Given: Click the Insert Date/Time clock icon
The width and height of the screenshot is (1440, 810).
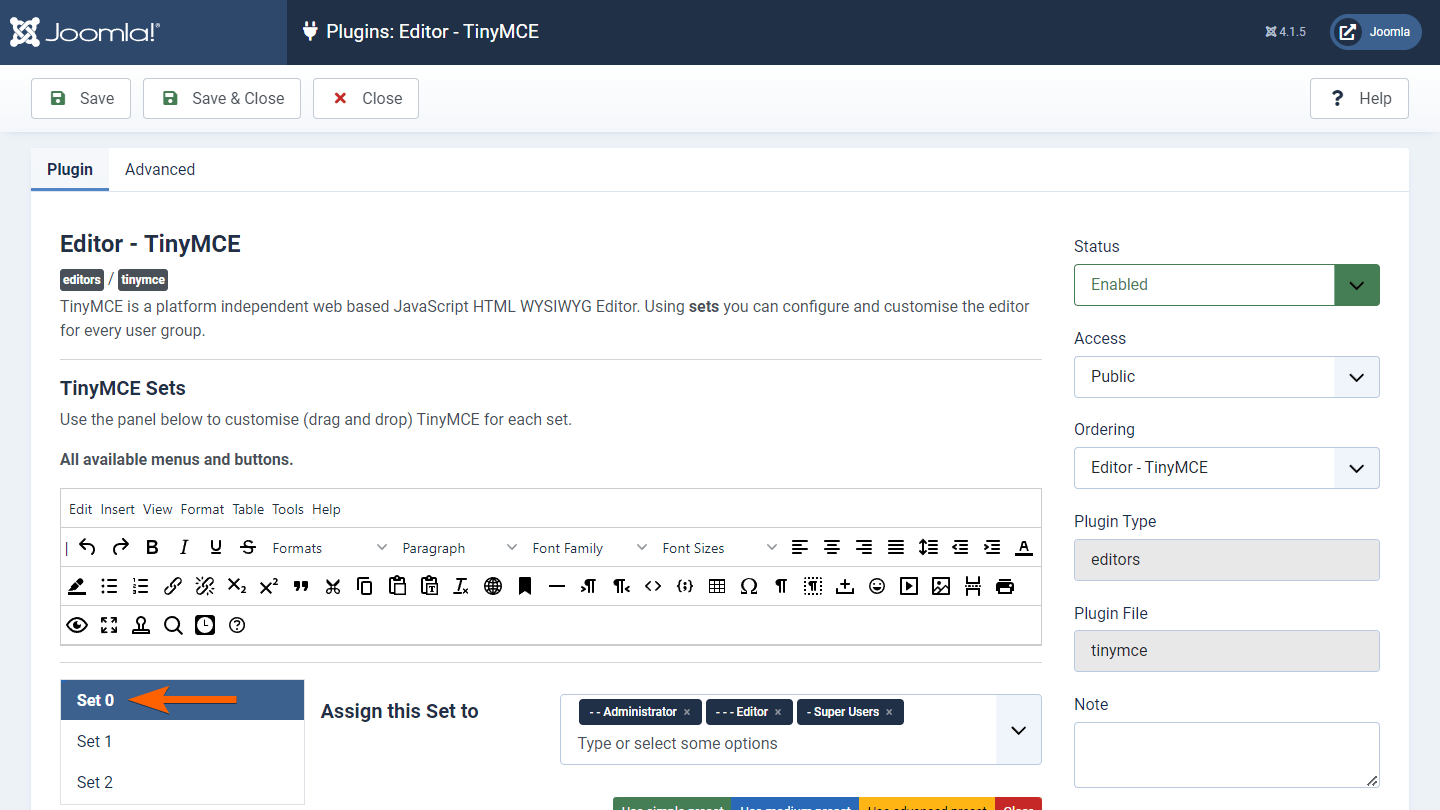Looking at the screenshot, I should tap(205, 625).
